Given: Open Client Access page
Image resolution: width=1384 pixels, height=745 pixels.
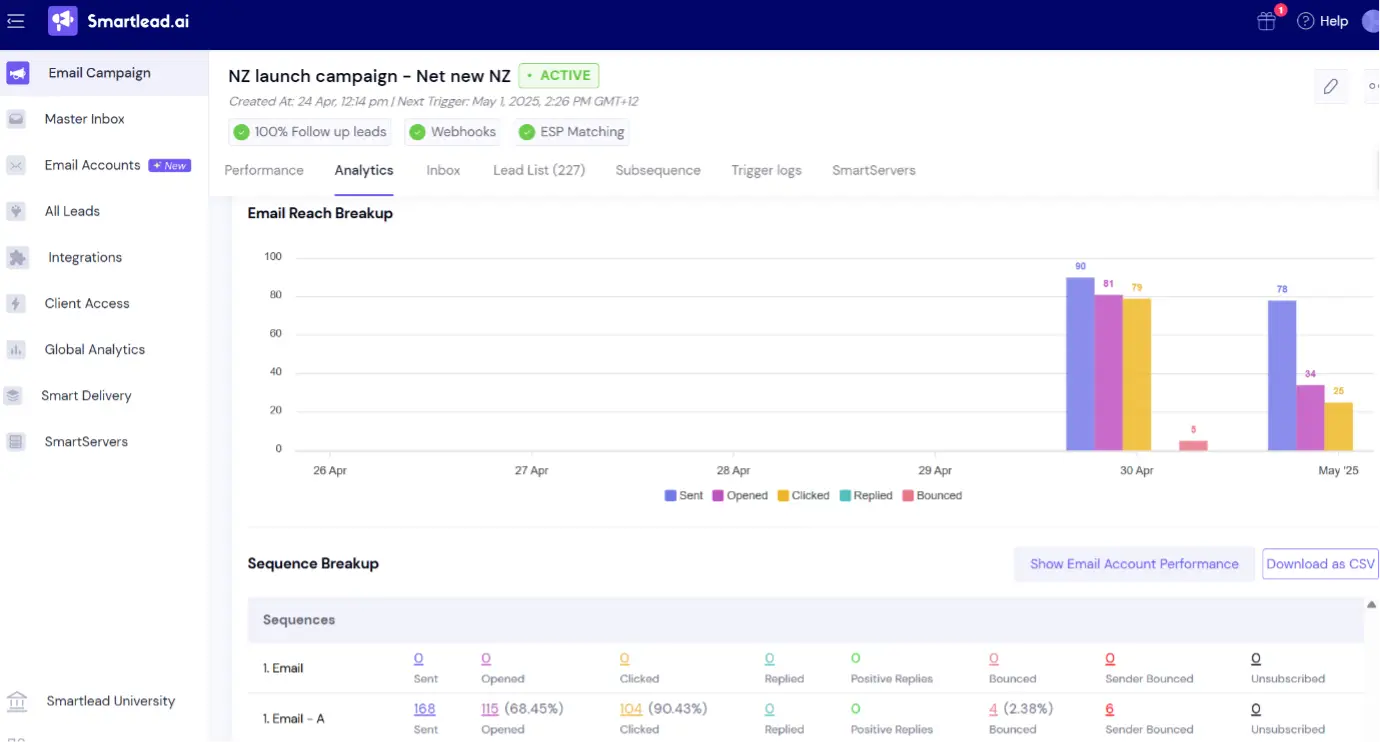Looking at the screenshot, I should [87, 303].
